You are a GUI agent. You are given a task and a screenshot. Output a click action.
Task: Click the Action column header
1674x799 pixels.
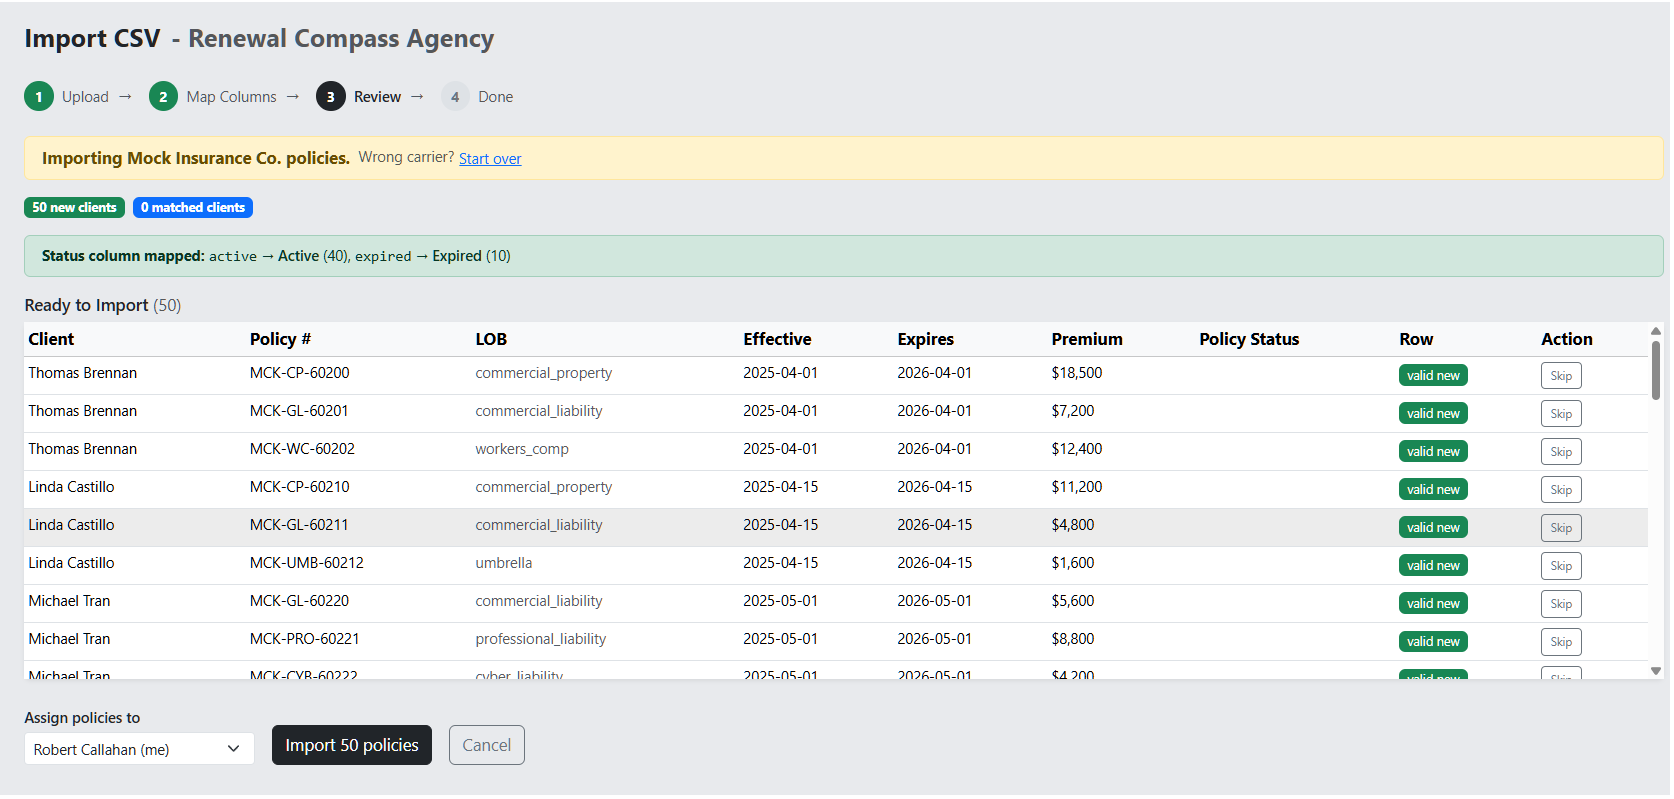(1566, 339)
